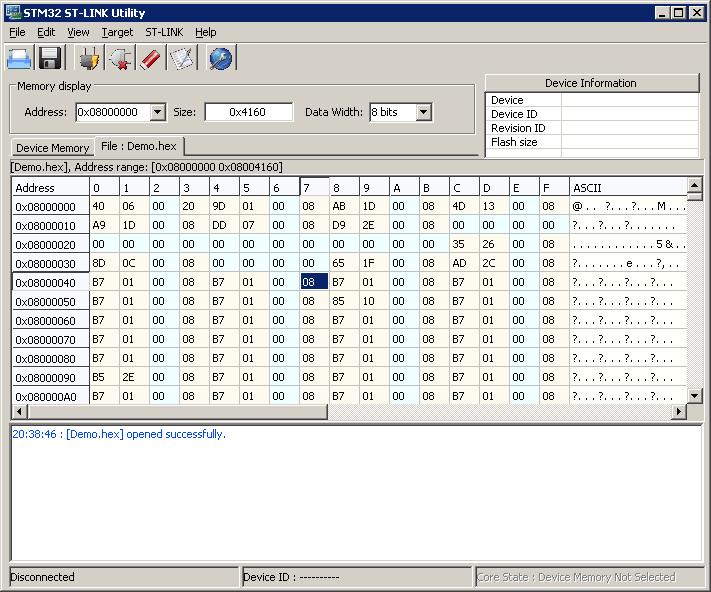Click the application icon in title bar
The height and width of the screenshot is (592, 711).
point(13,12)
